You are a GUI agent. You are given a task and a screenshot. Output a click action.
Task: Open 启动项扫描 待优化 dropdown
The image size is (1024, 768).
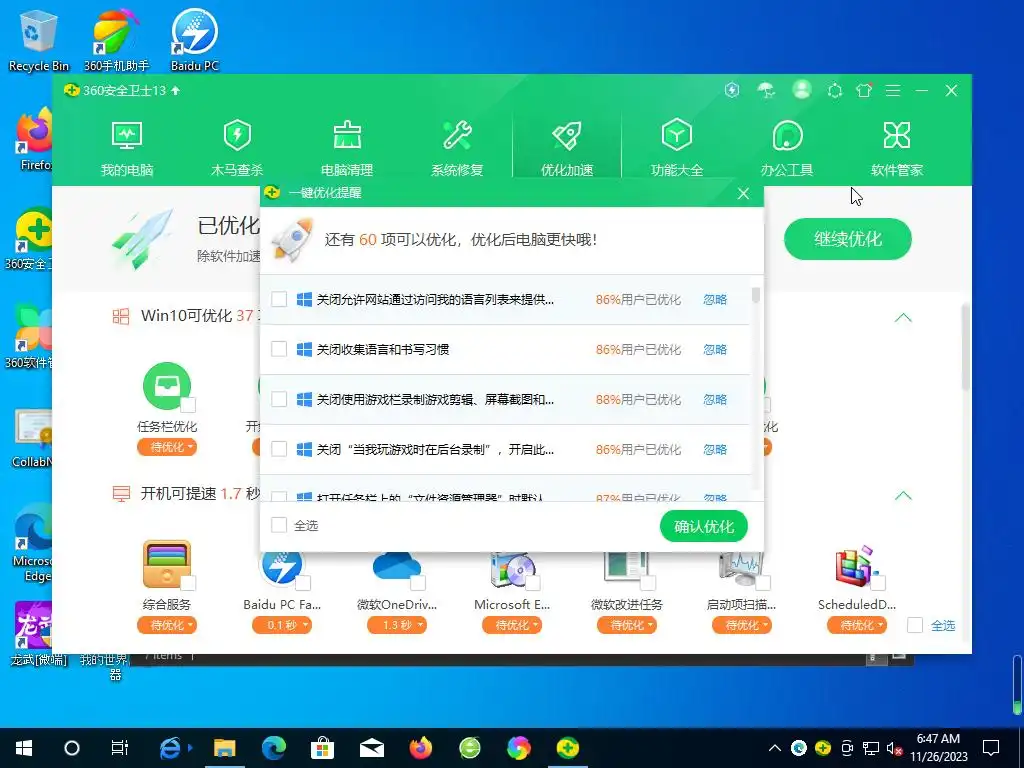pos(742,625)
